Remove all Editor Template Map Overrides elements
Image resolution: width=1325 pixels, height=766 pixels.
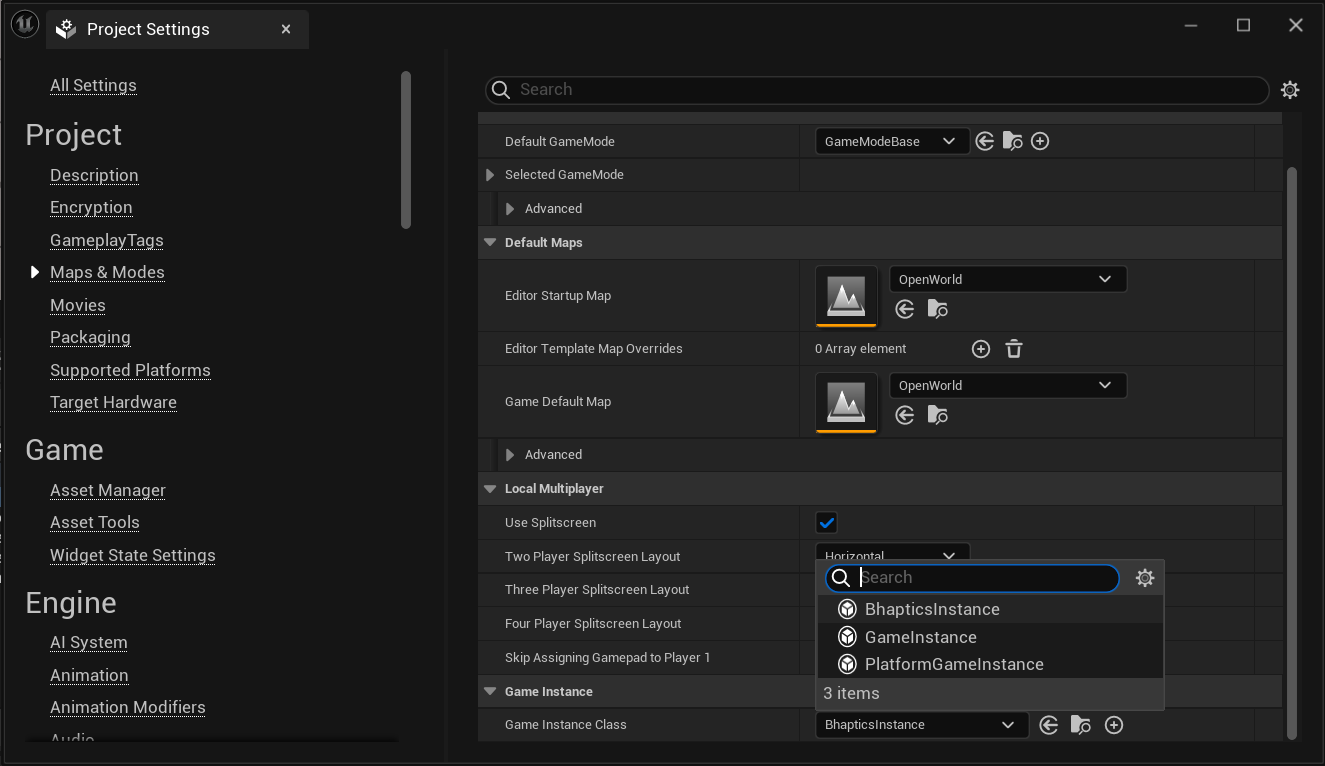coord(1014,349)
